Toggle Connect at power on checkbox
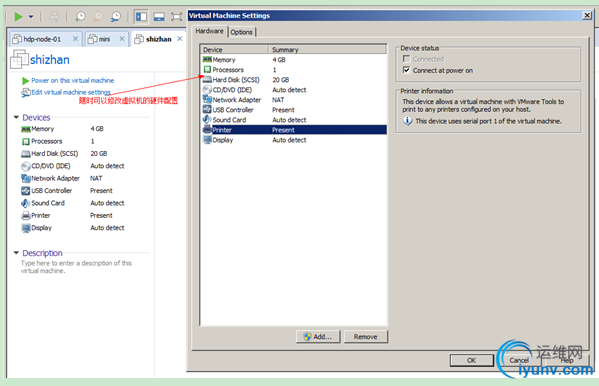 point(406,70)
